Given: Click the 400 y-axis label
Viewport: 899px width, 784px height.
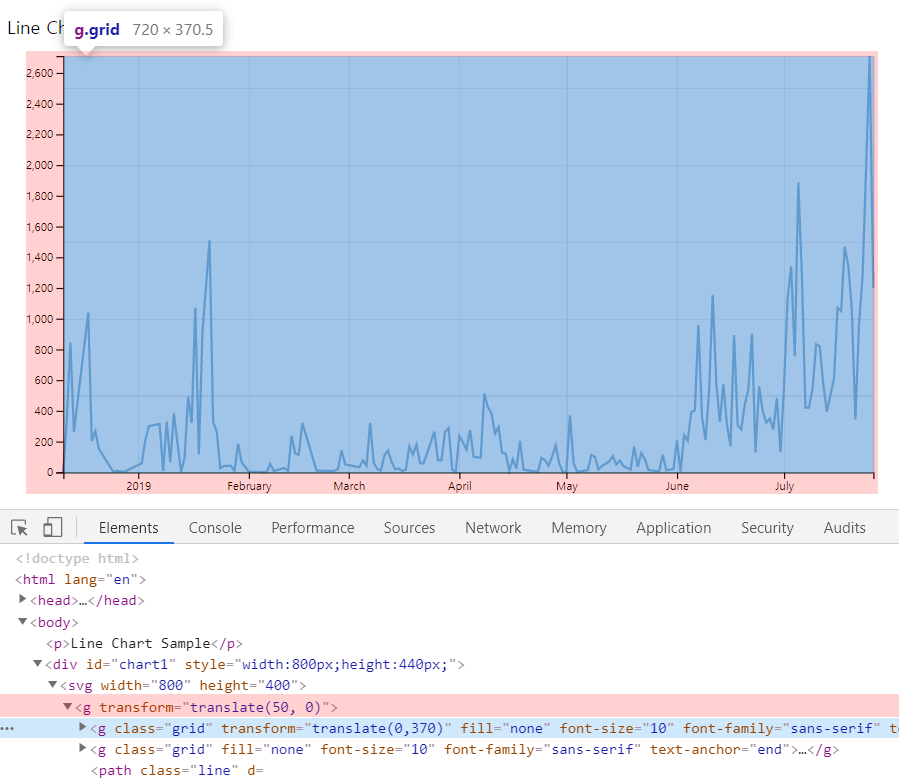Looking at the screenshot, I should tap(44, 411).
